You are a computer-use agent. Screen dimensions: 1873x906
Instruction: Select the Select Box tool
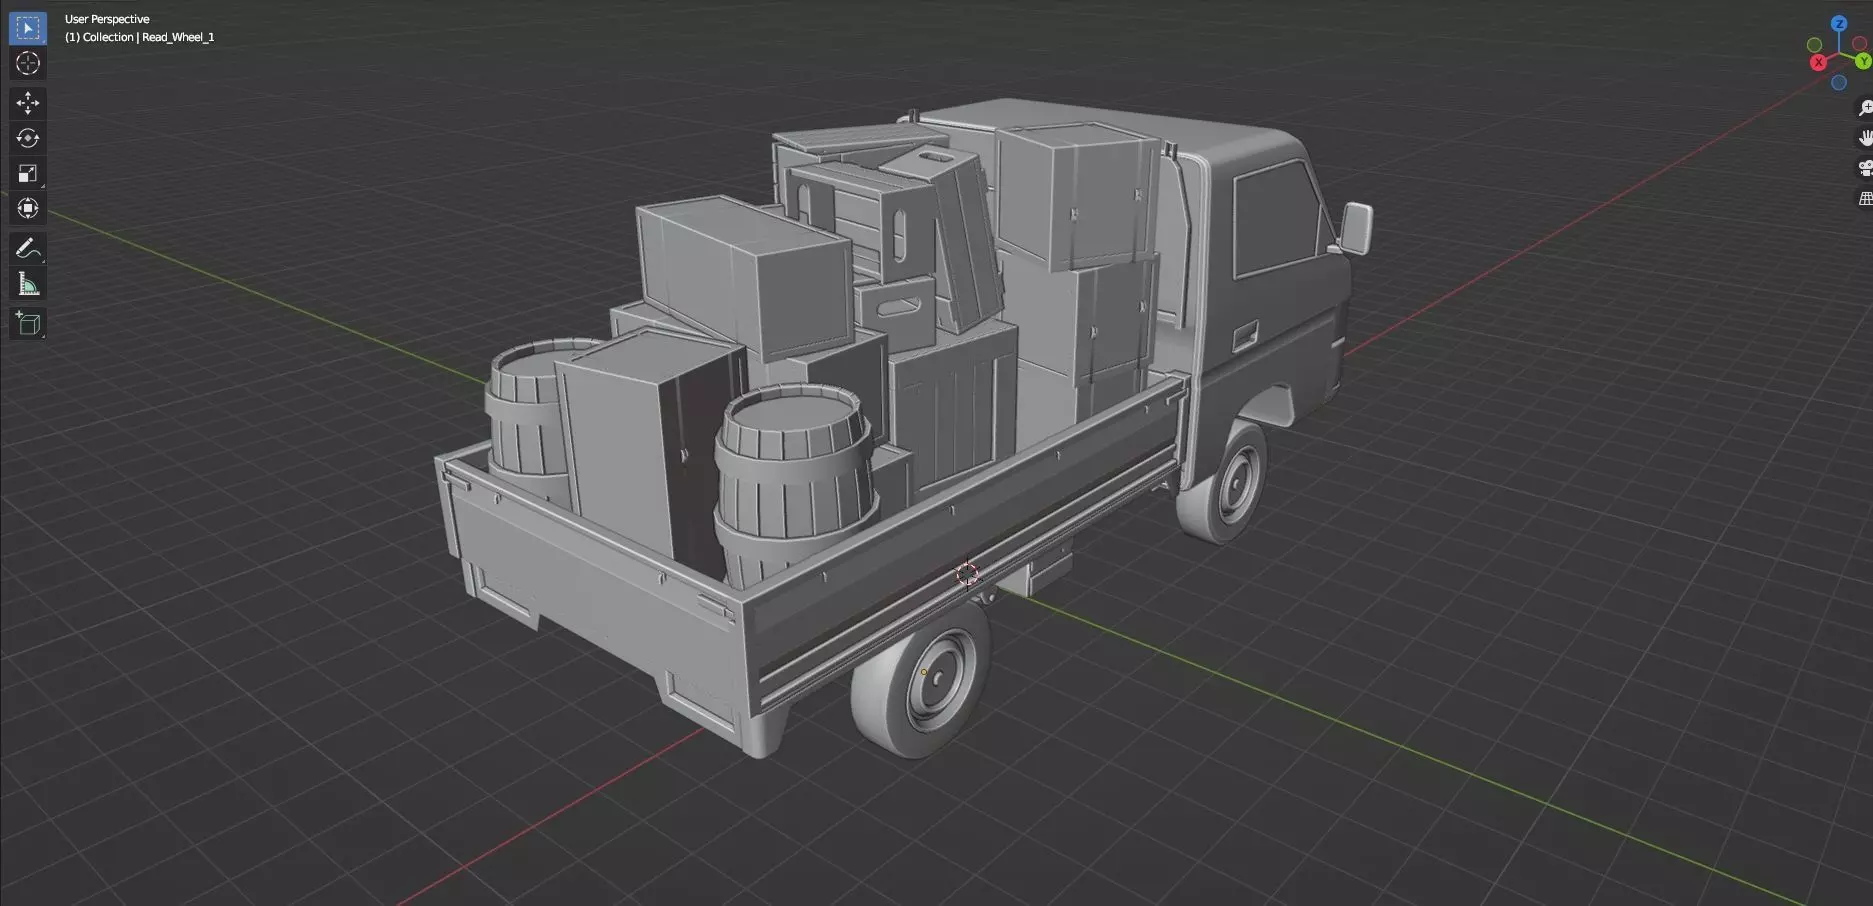pyautogui.click(x=28, y=28)
